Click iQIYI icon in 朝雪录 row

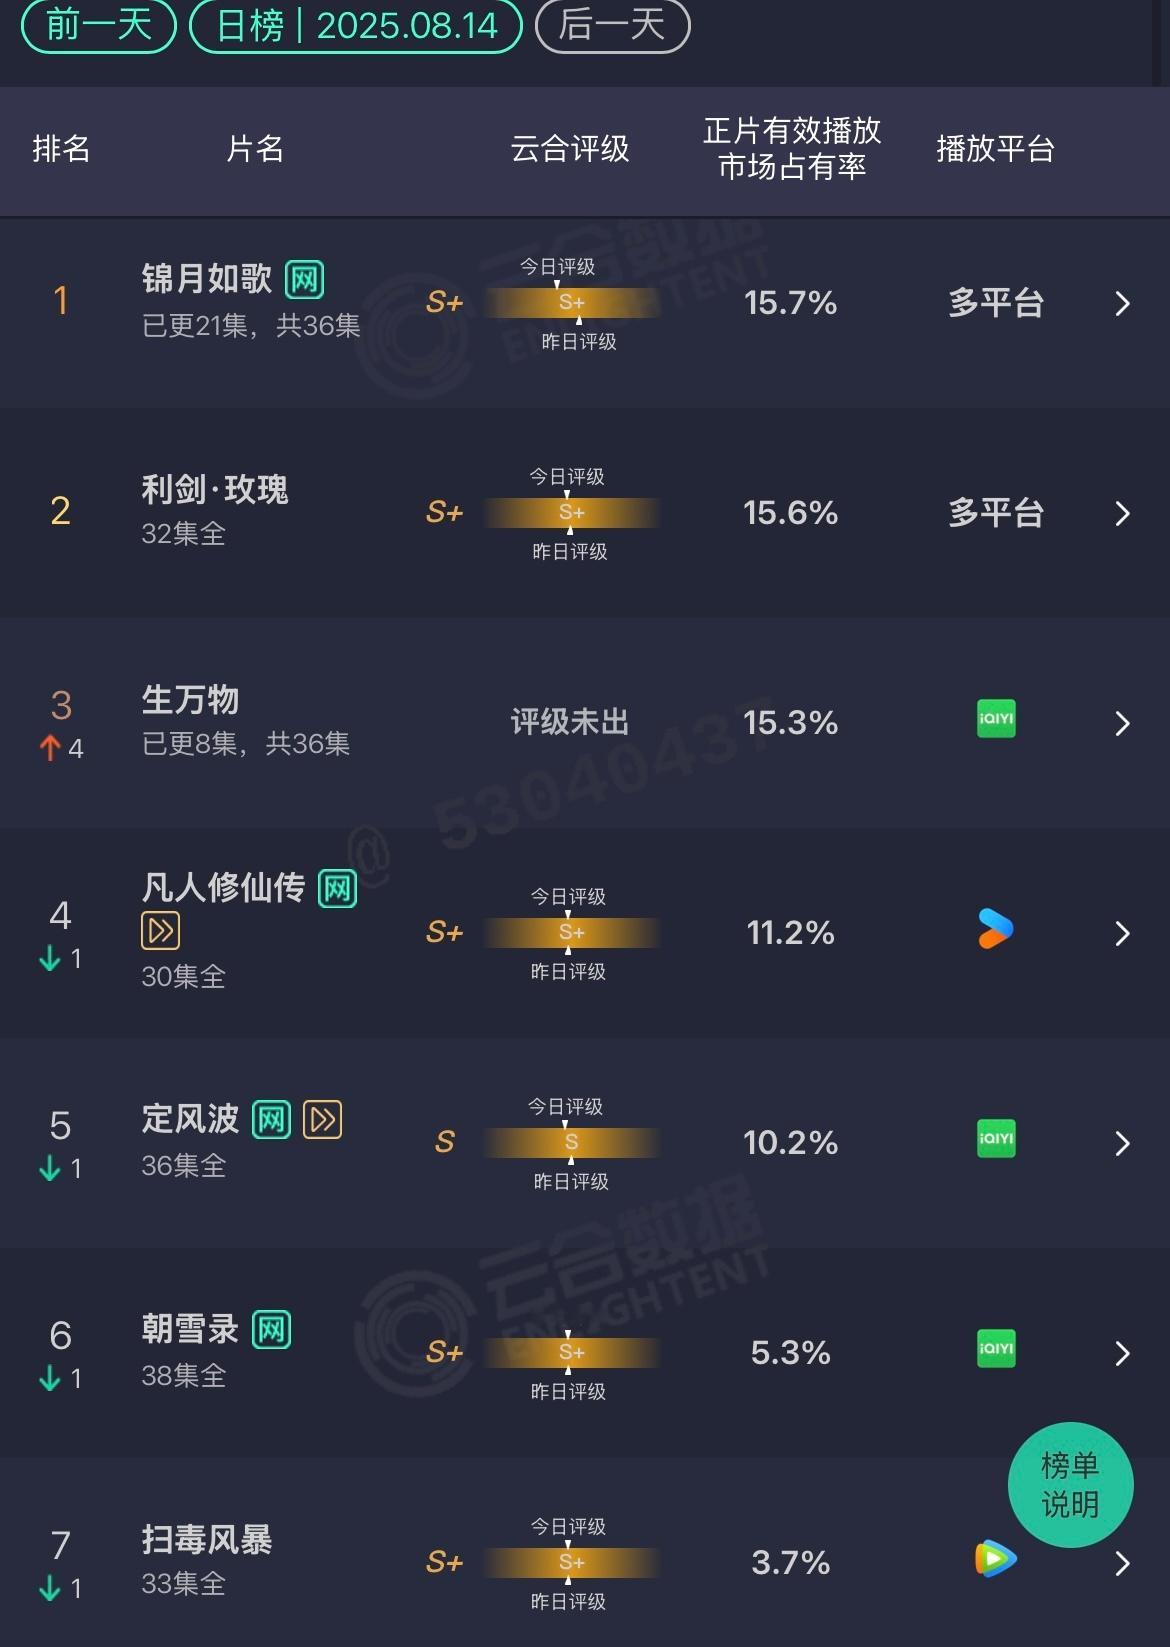click(x=996, y=1349)
